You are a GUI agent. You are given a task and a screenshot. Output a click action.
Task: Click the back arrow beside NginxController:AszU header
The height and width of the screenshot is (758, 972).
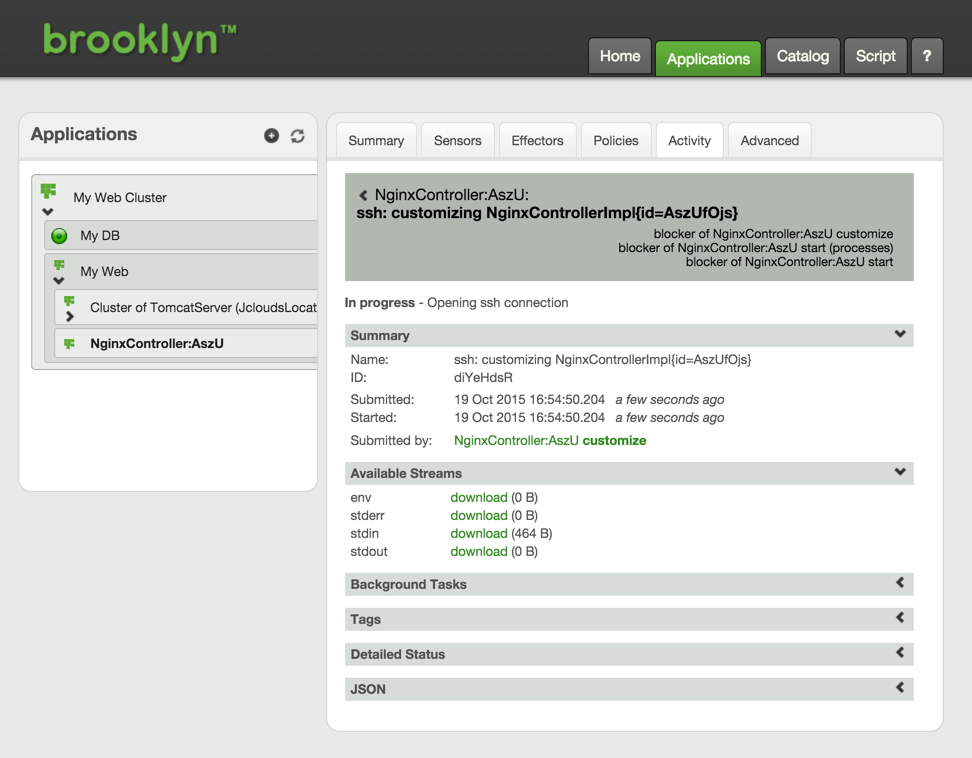pyautogui.click(x=363, y=196)
